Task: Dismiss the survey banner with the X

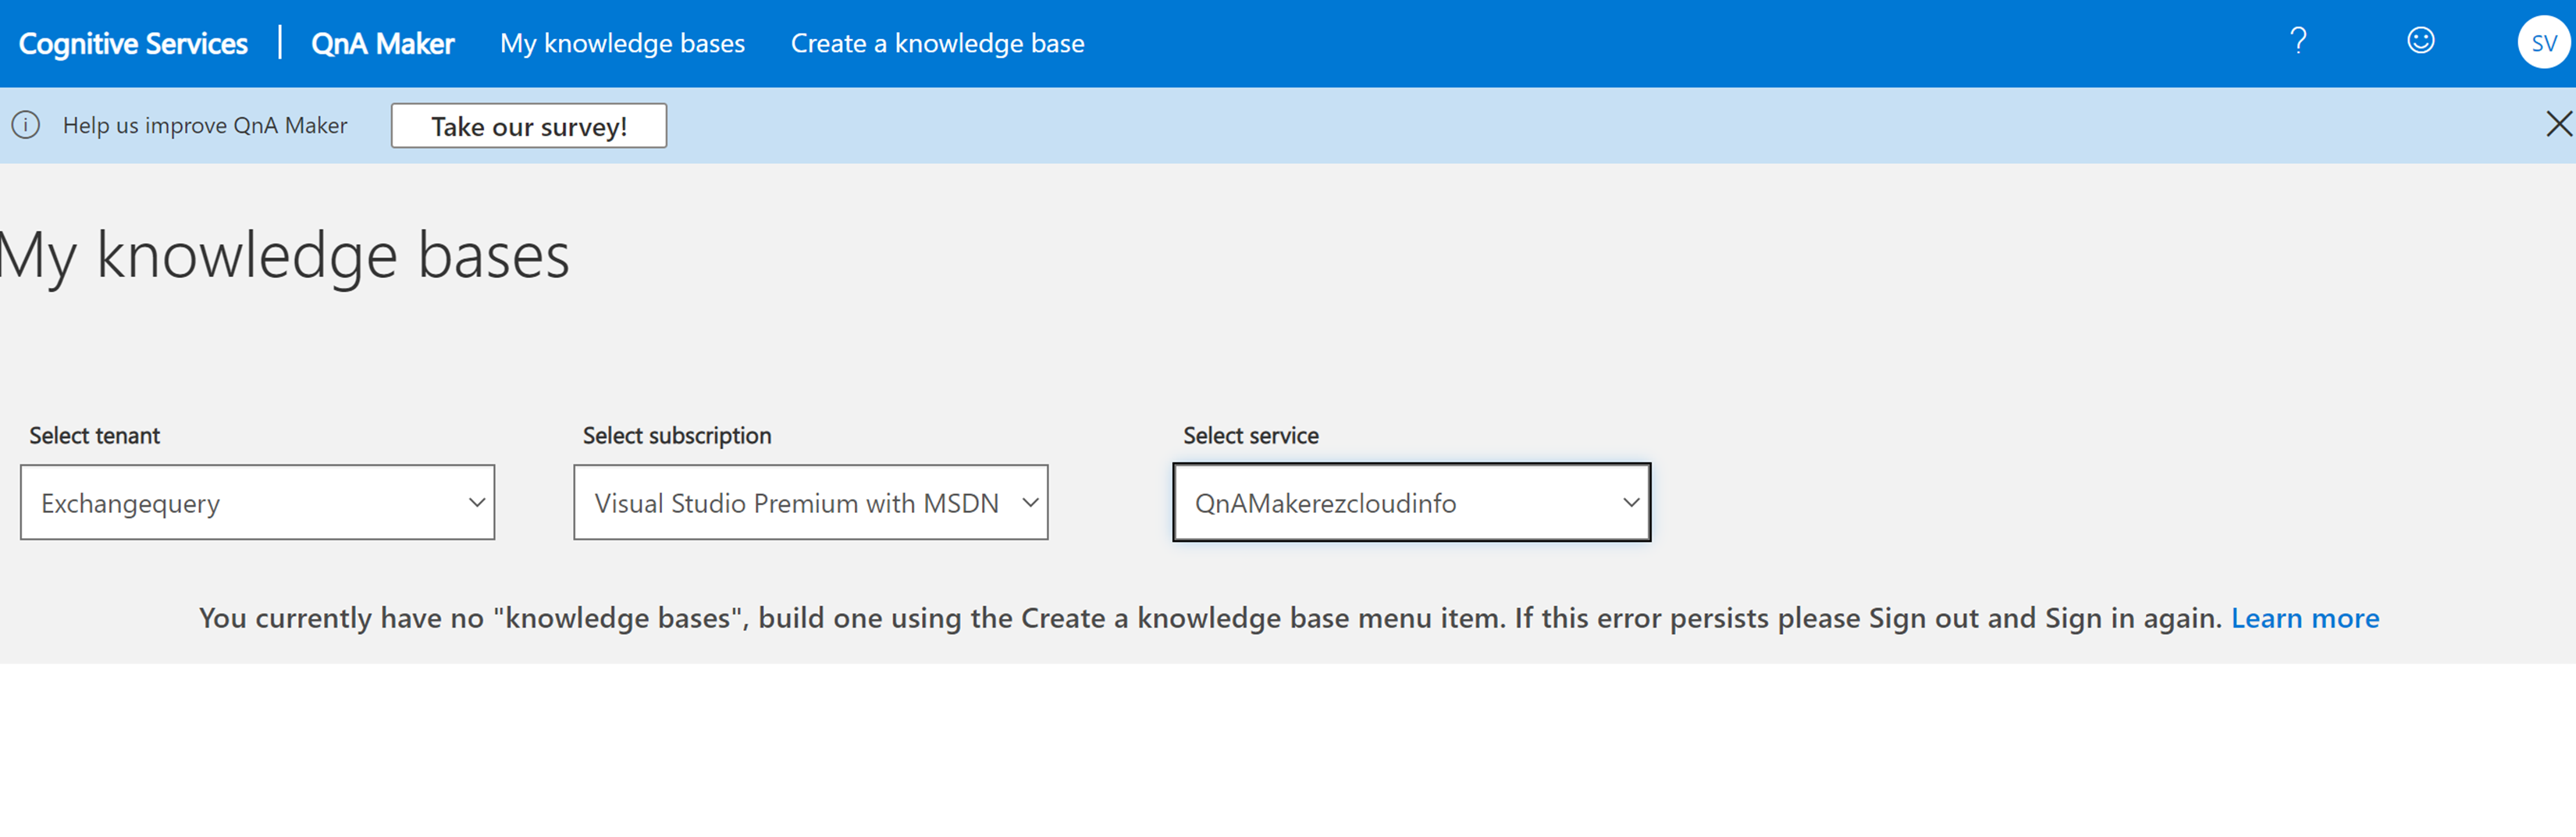Action: click(x=2558, y=124)
